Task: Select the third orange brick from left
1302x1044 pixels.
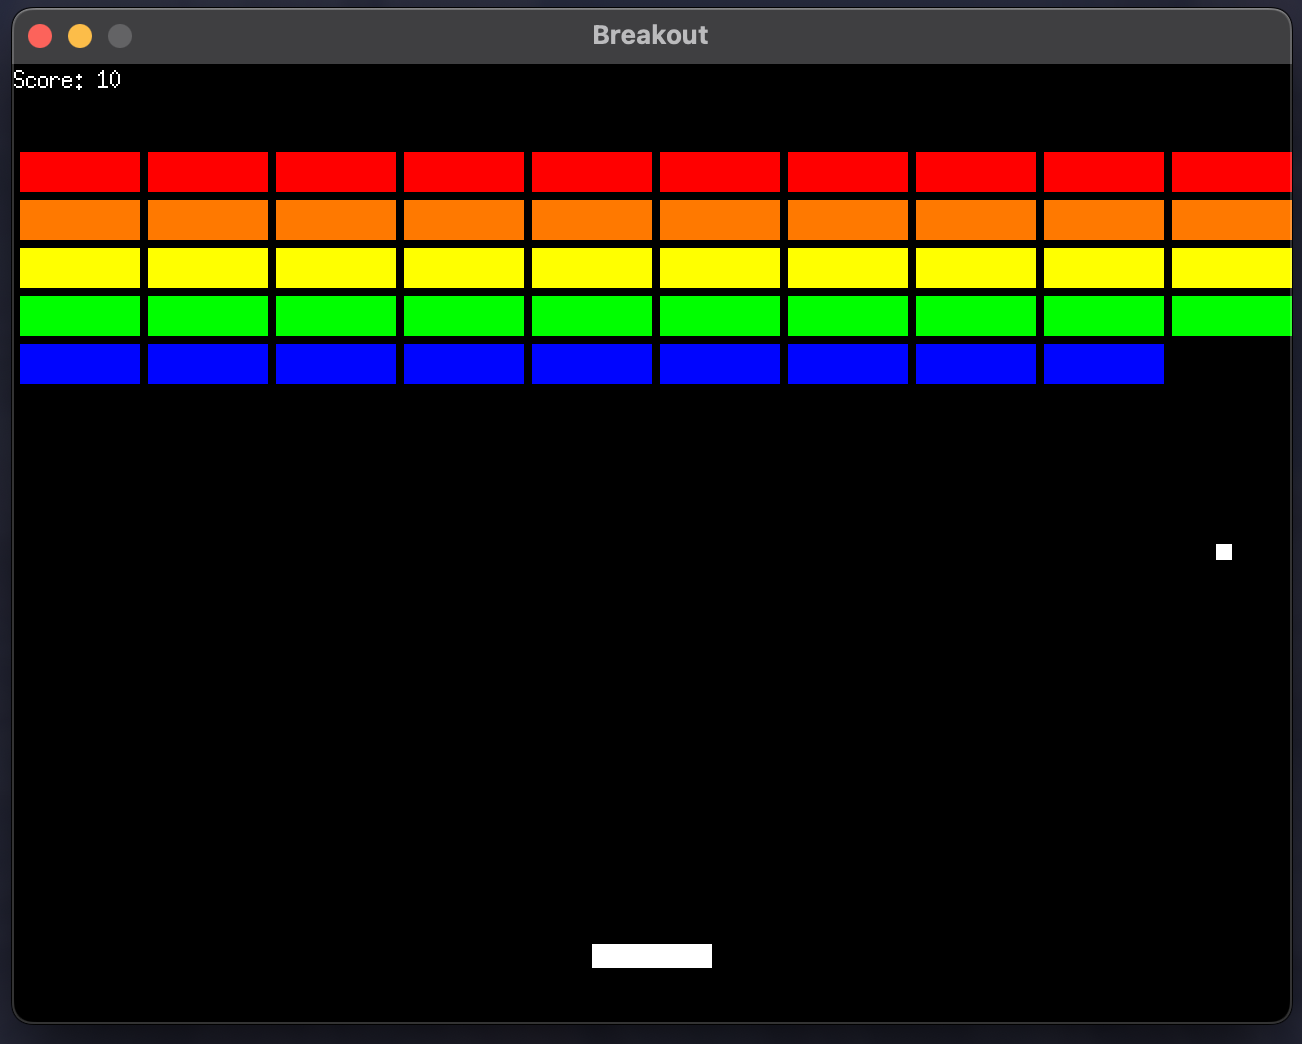Action: click(x=336, y=220)
